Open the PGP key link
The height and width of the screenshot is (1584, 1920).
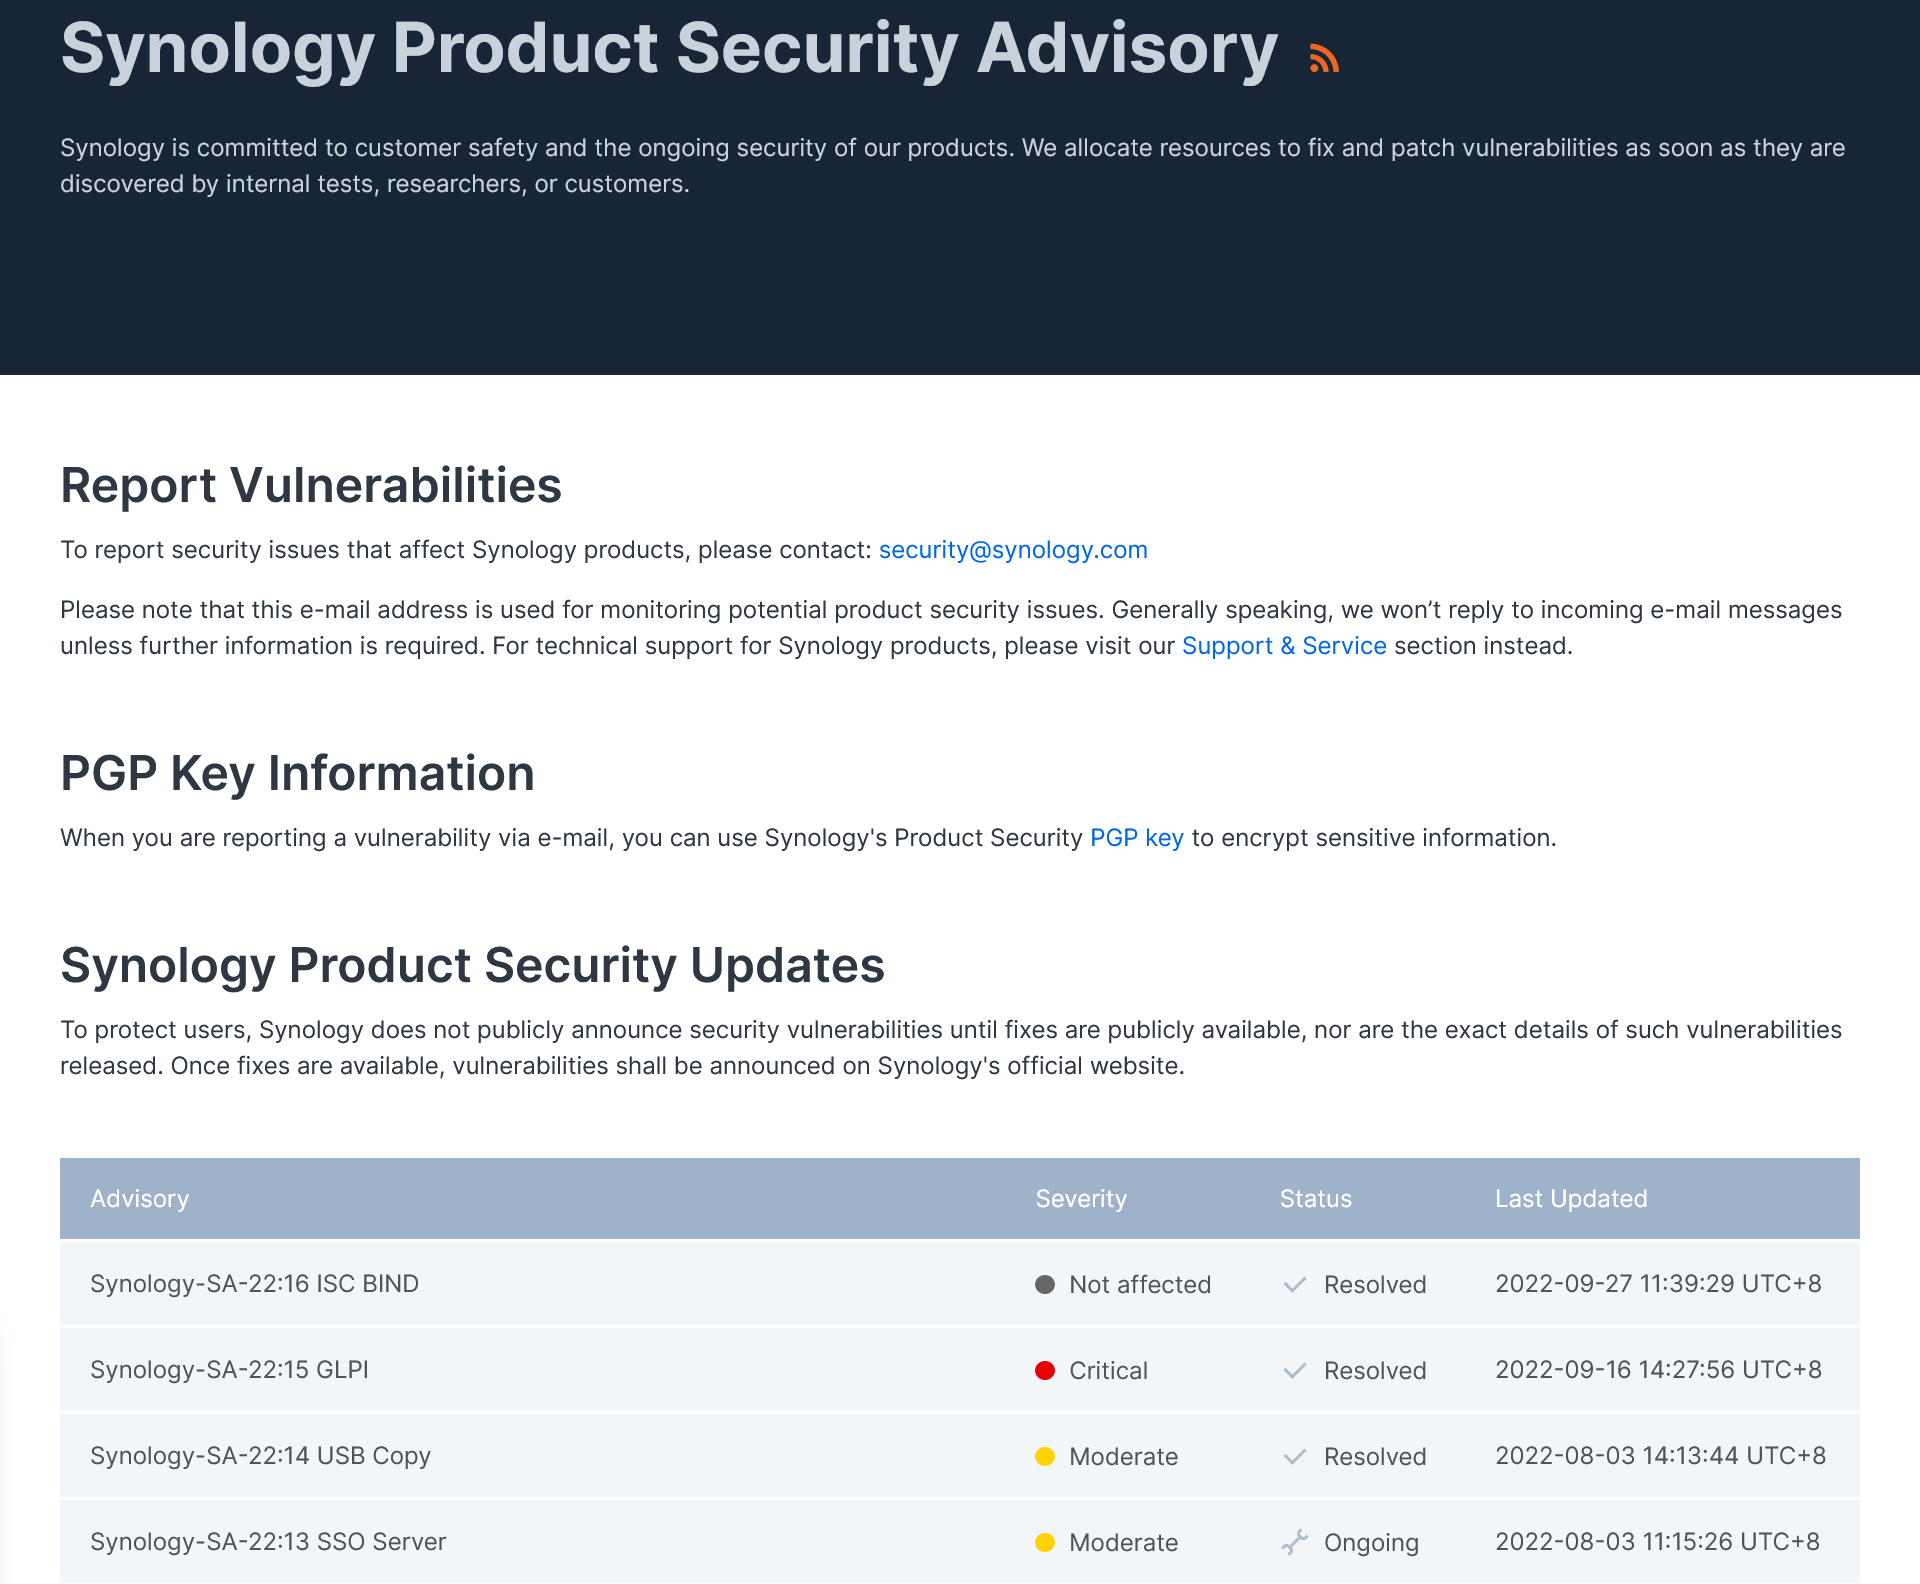tap(1137, 838)
